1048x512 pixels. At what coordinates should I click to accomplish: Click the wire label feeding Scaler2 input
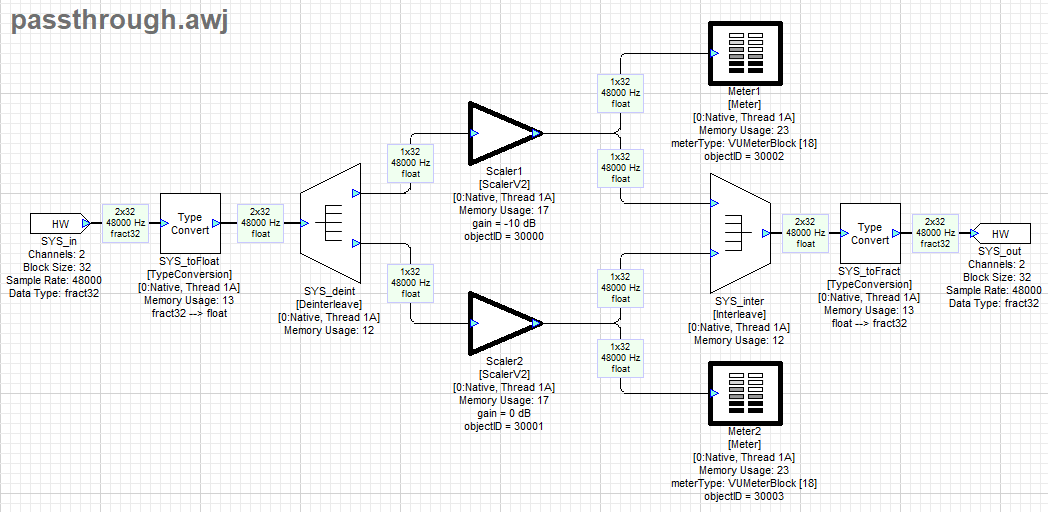[411, 284]
